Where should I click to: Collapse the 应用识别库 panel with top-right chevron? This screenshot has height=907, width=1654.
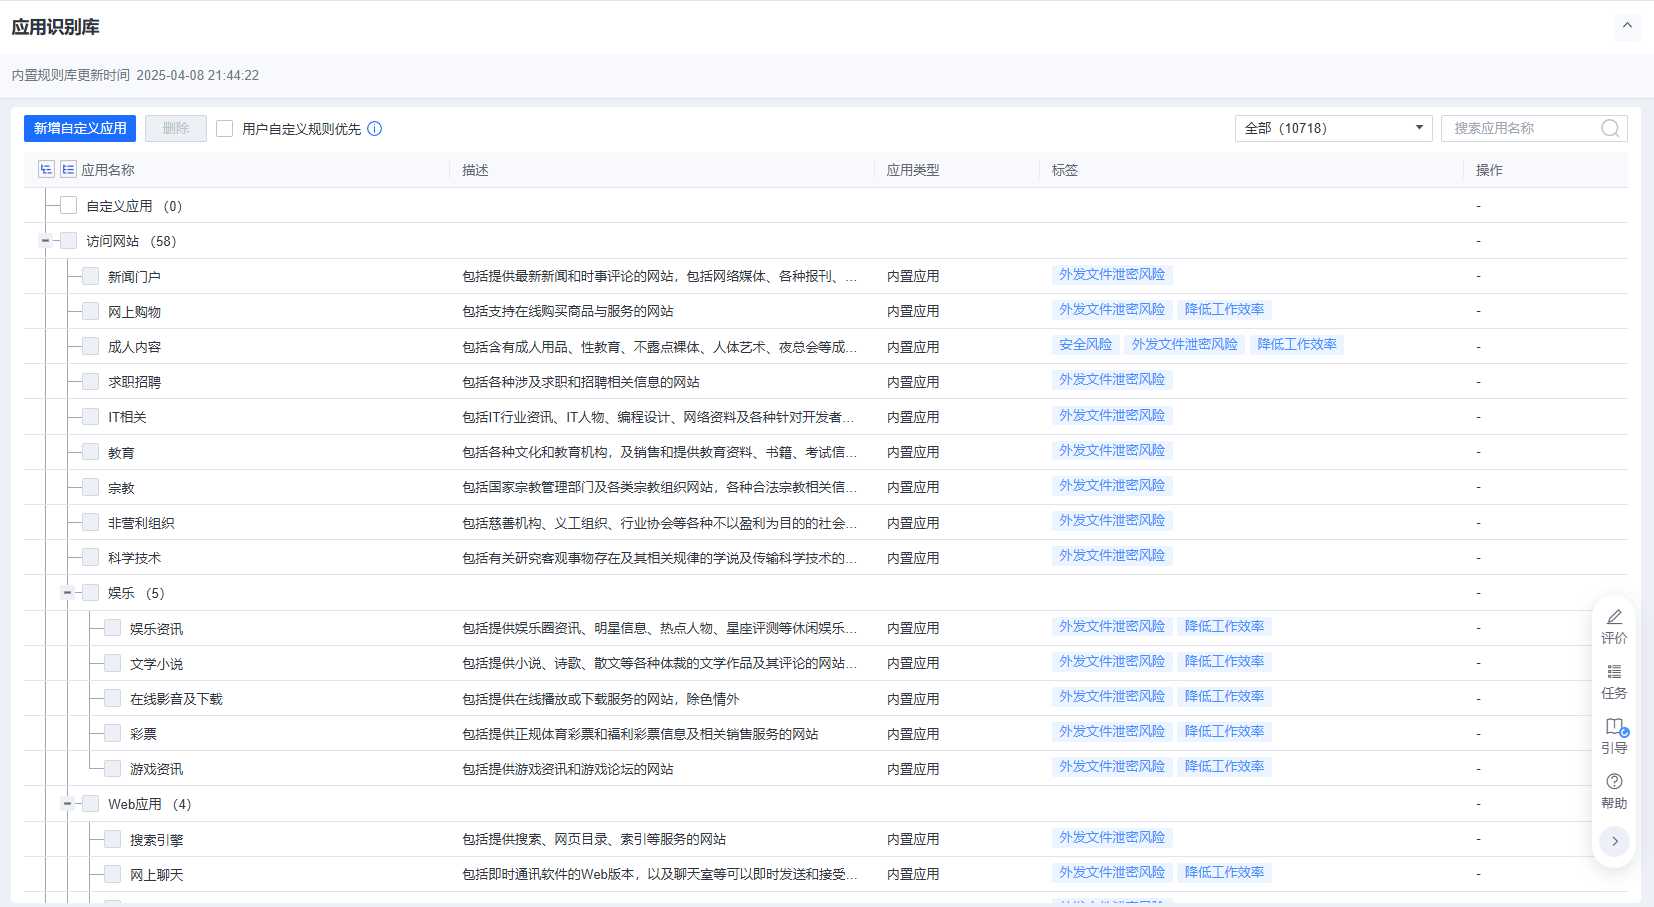coord(1627,26)
